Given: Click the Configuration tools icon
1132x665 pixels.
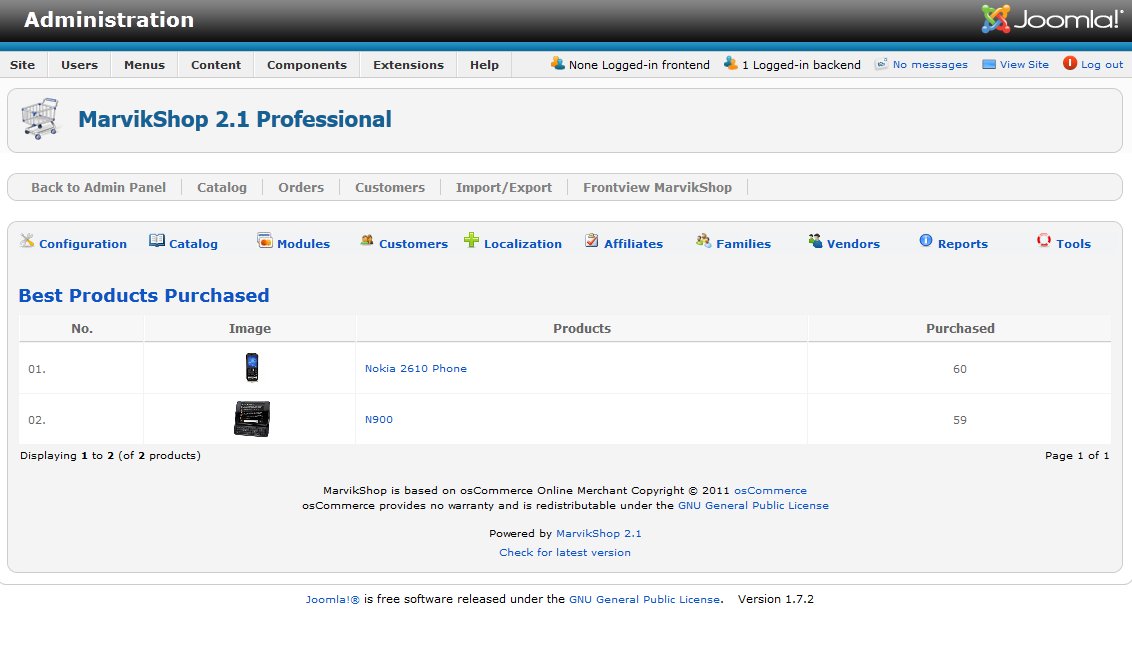Looking at the screenshot, I should point(27,241).
